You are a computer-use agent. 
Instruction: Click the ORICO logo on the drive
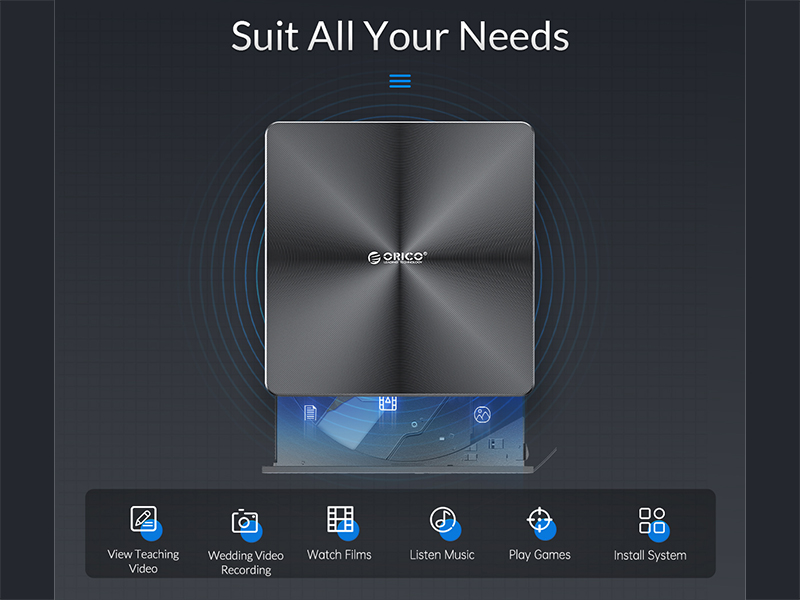click(397, 257)
